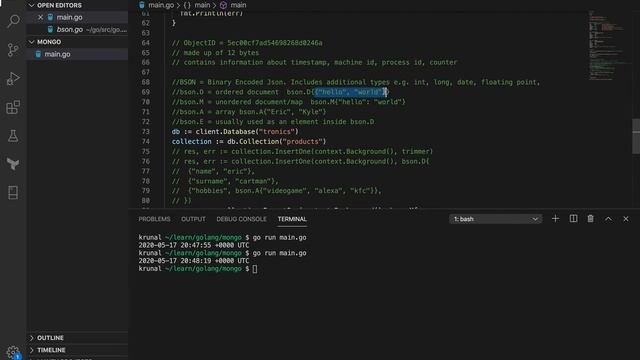Open the Manage gear settings
This screenshot has height=360, width=640.
(13, 352)
